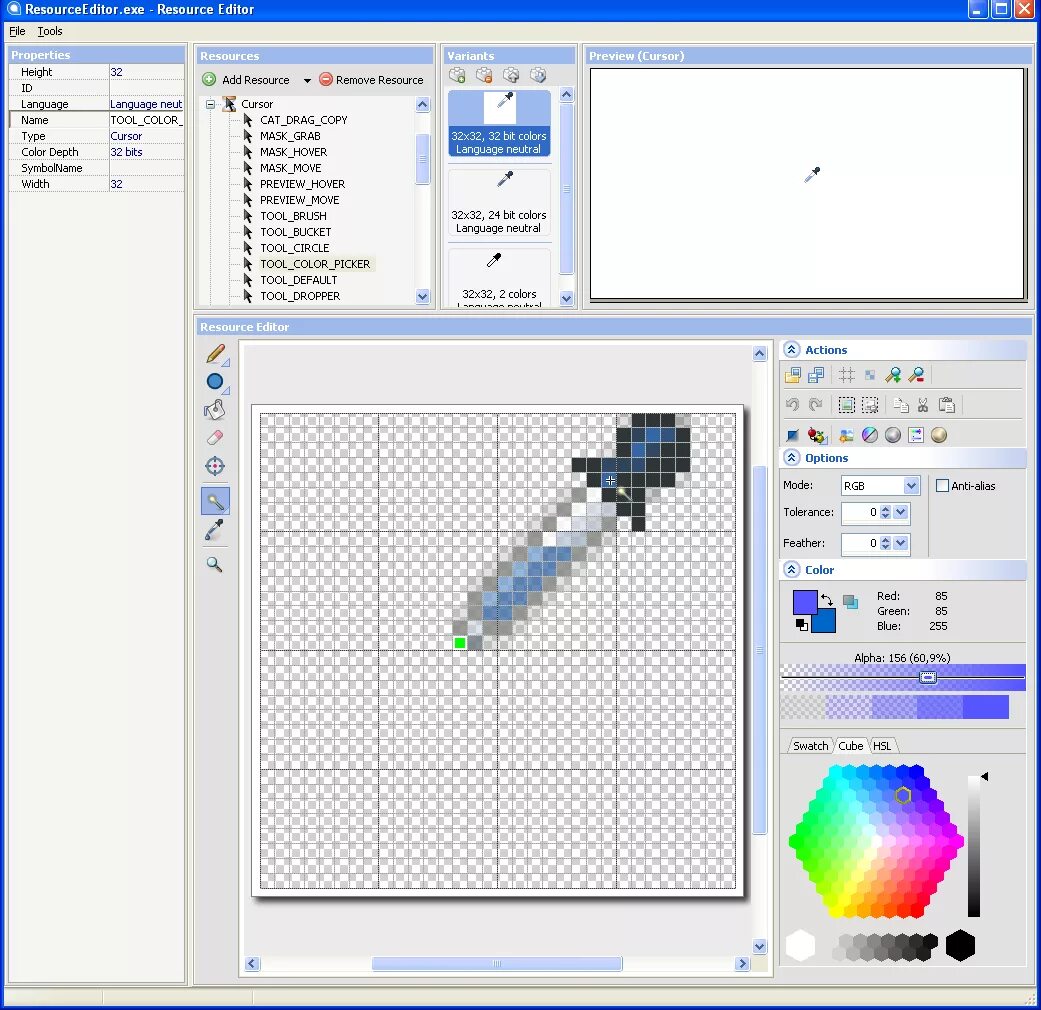The image size is (1041, 1010).
Task: Collapse the Cursor resource tree
Action: click(x=210, y=103)
